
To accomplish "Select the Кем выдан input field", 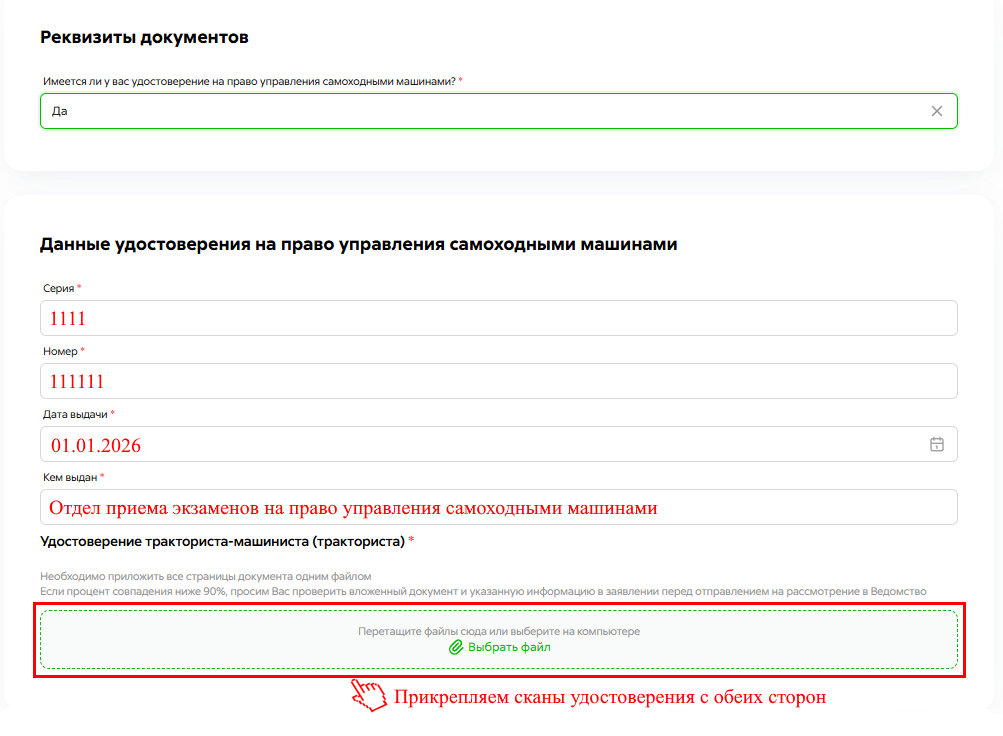I will (x=498, y=507).
